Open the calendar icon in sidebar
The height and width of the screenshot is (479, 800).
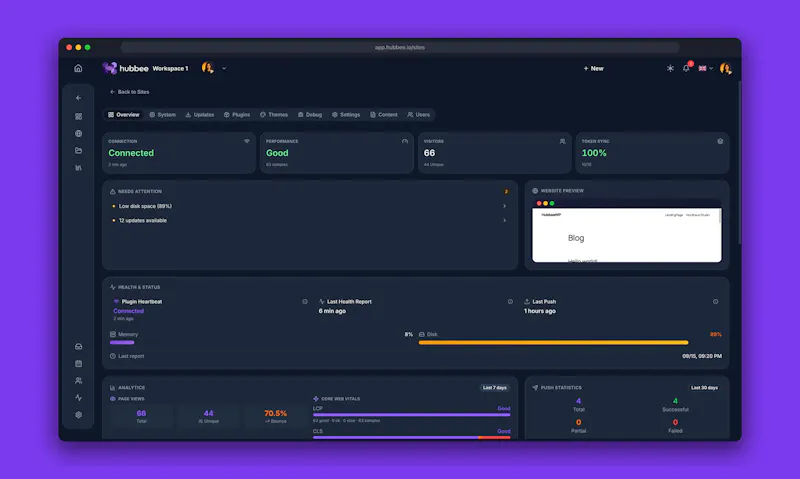coord(79,364)
